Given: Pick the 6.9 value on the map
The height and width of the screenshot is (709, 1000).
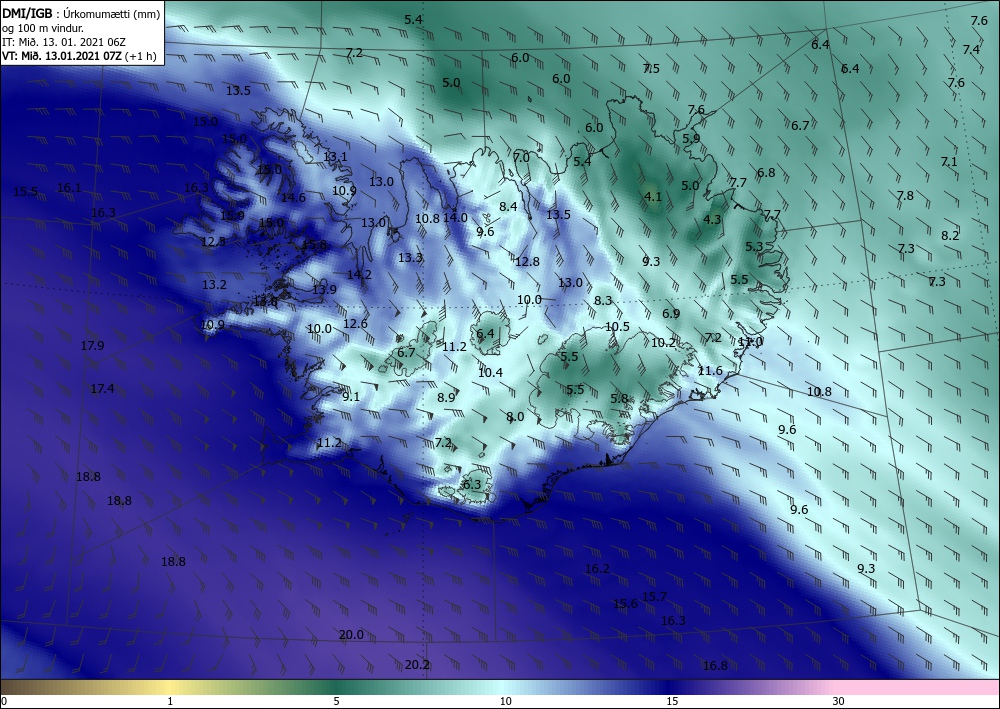Looking at the screenshot, I should coord(671,314).
